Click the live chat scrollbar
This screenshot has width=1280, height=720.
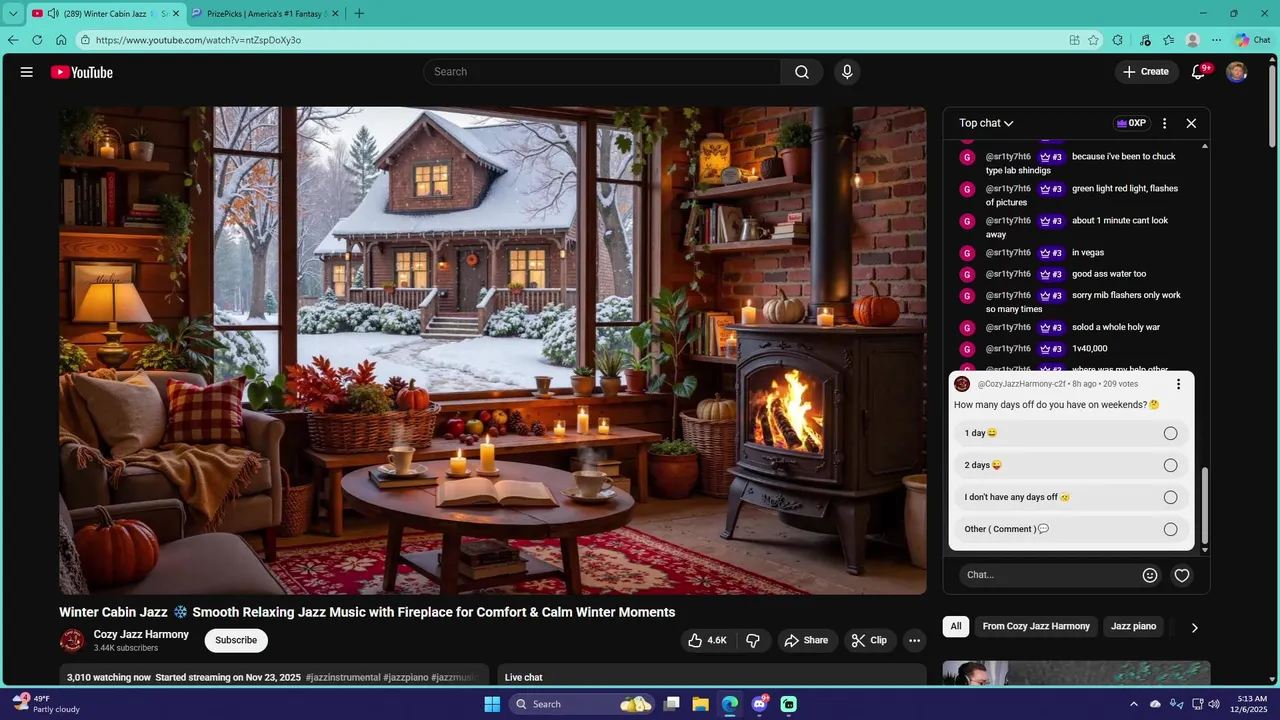point(1205,505)
